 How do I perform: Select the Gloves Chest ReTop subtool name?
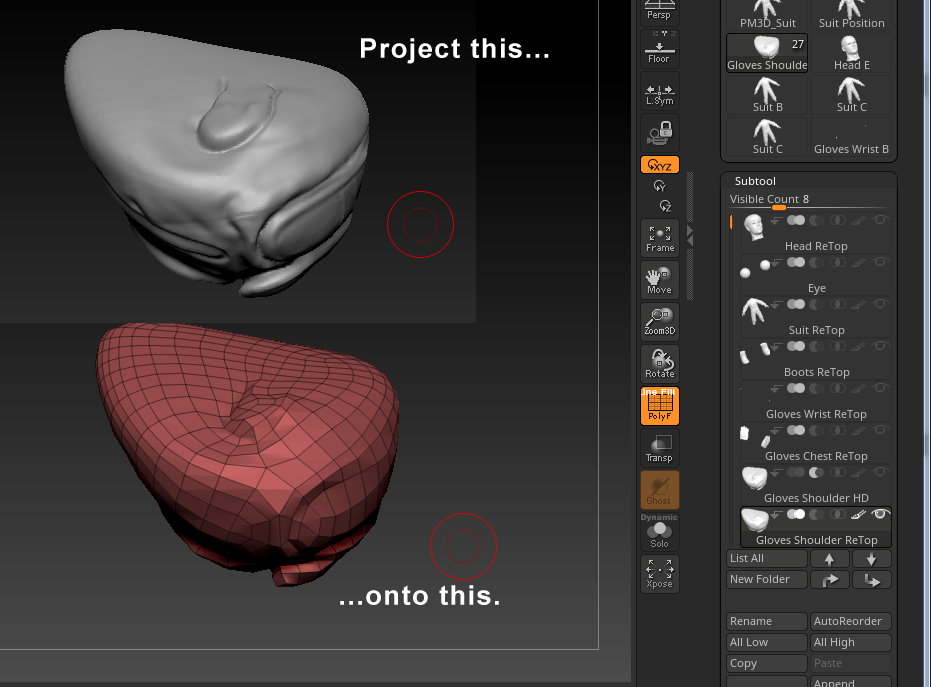pyautogui.click(x=816, y=456)
